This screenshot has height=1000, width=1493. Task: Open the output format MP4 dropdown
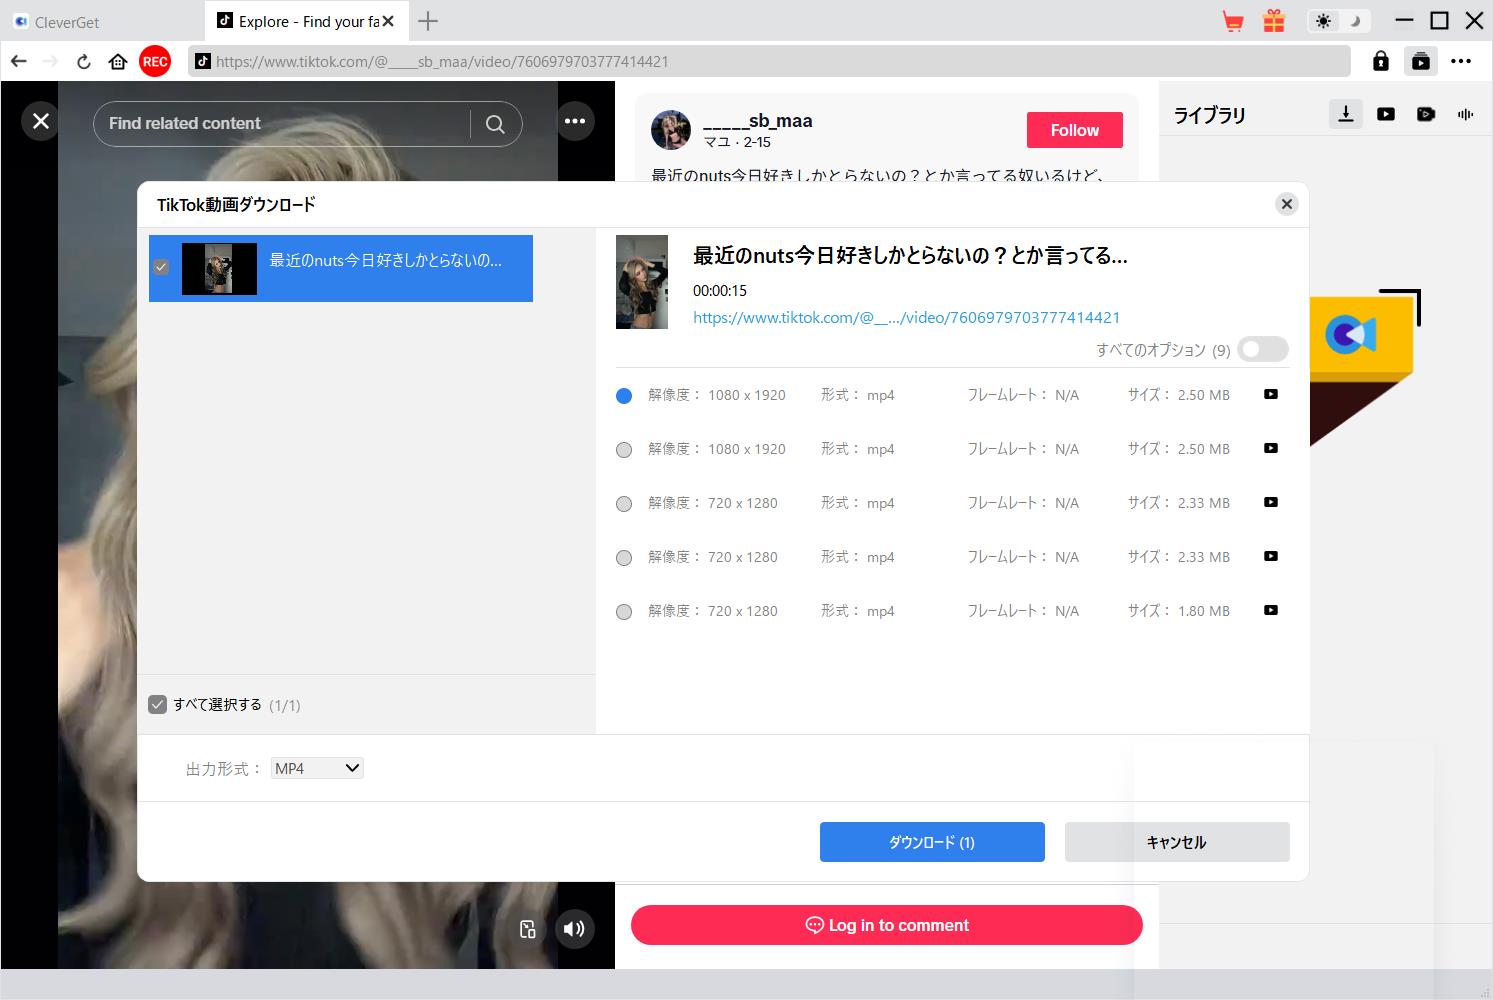click(317, 768)
